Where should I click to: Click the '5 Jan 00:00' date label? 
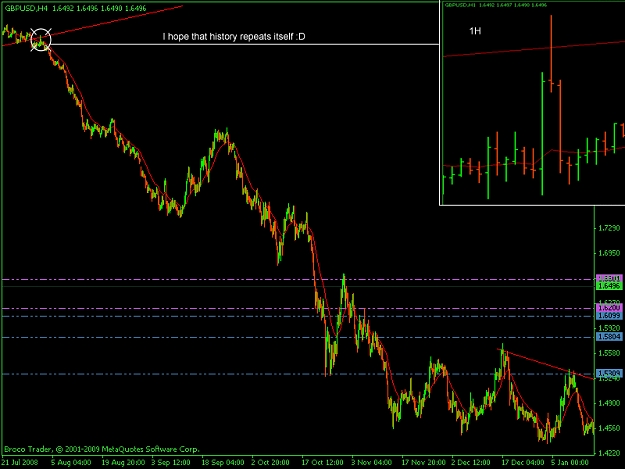(x=570, y=463)
